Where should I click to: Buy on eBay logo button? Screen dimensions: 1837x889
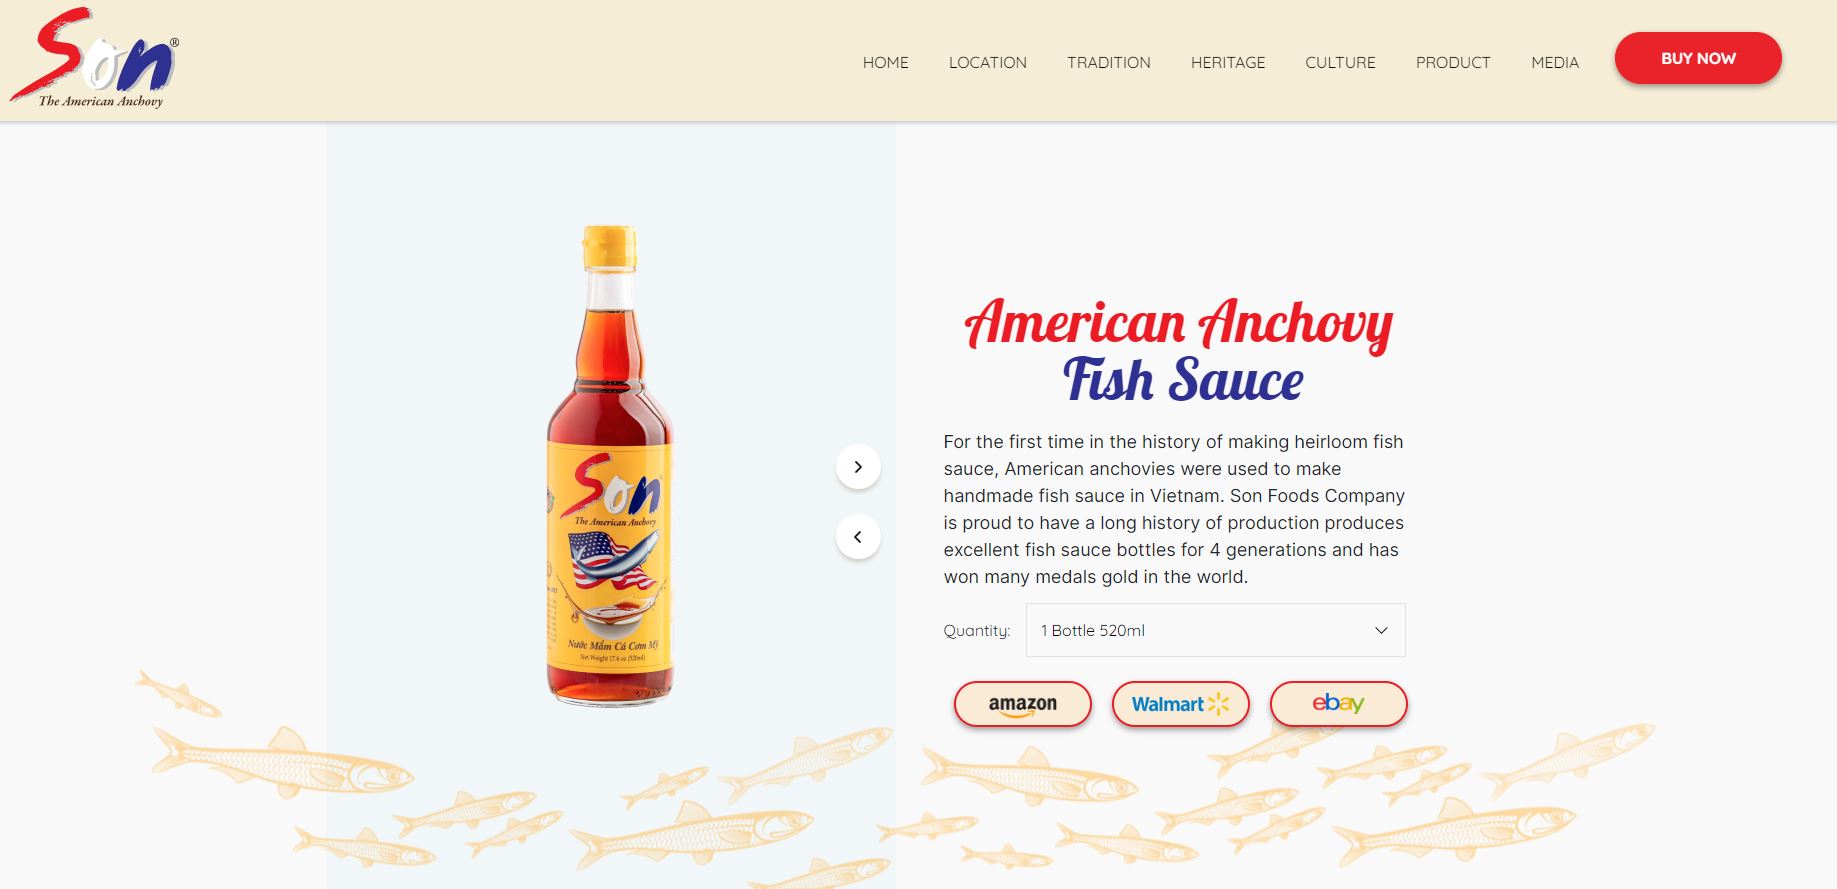1339,704
